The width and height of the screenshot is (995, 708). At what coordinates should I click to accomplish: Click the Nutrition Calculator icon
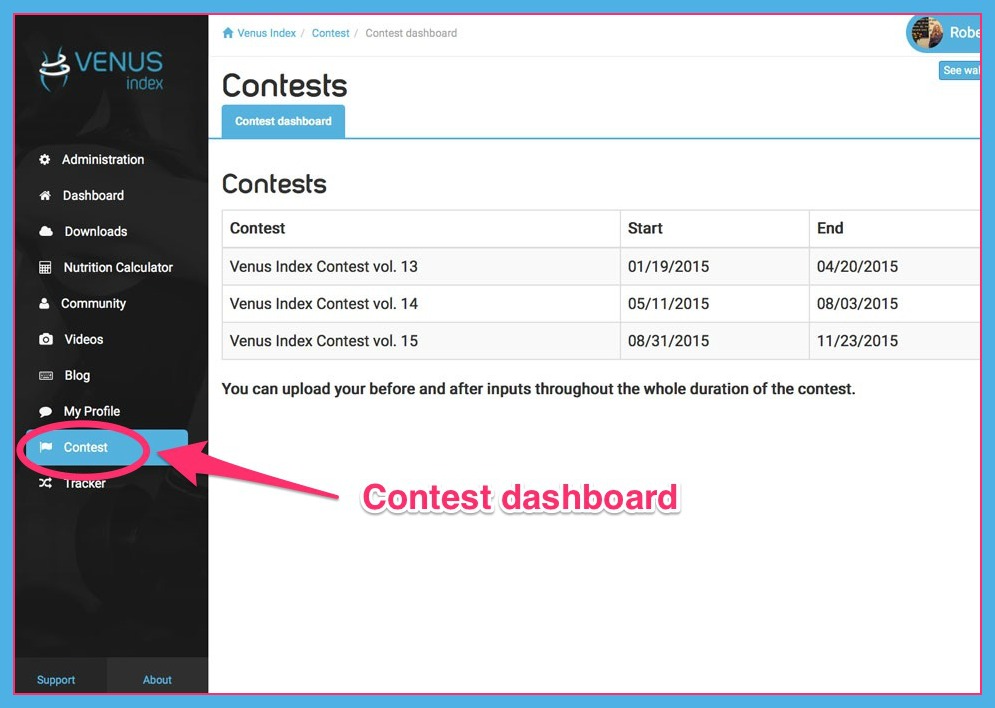point(45,268)
